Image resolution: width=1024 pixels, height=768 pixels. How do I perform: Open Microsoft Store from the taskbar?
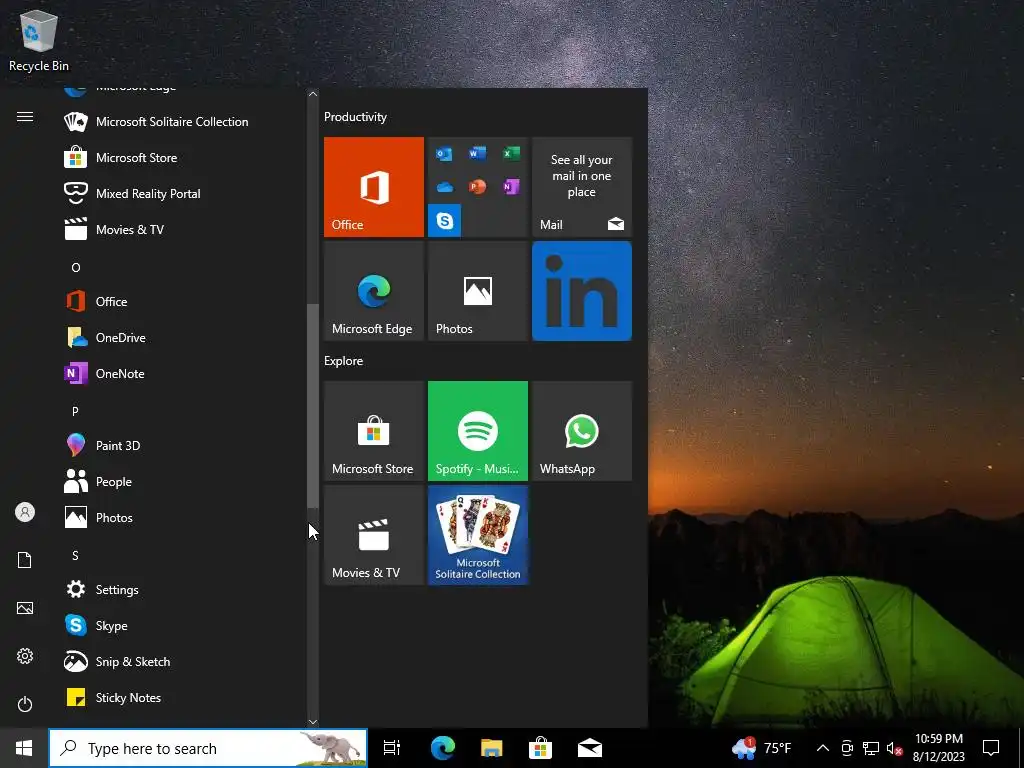(x=540, y=748)
